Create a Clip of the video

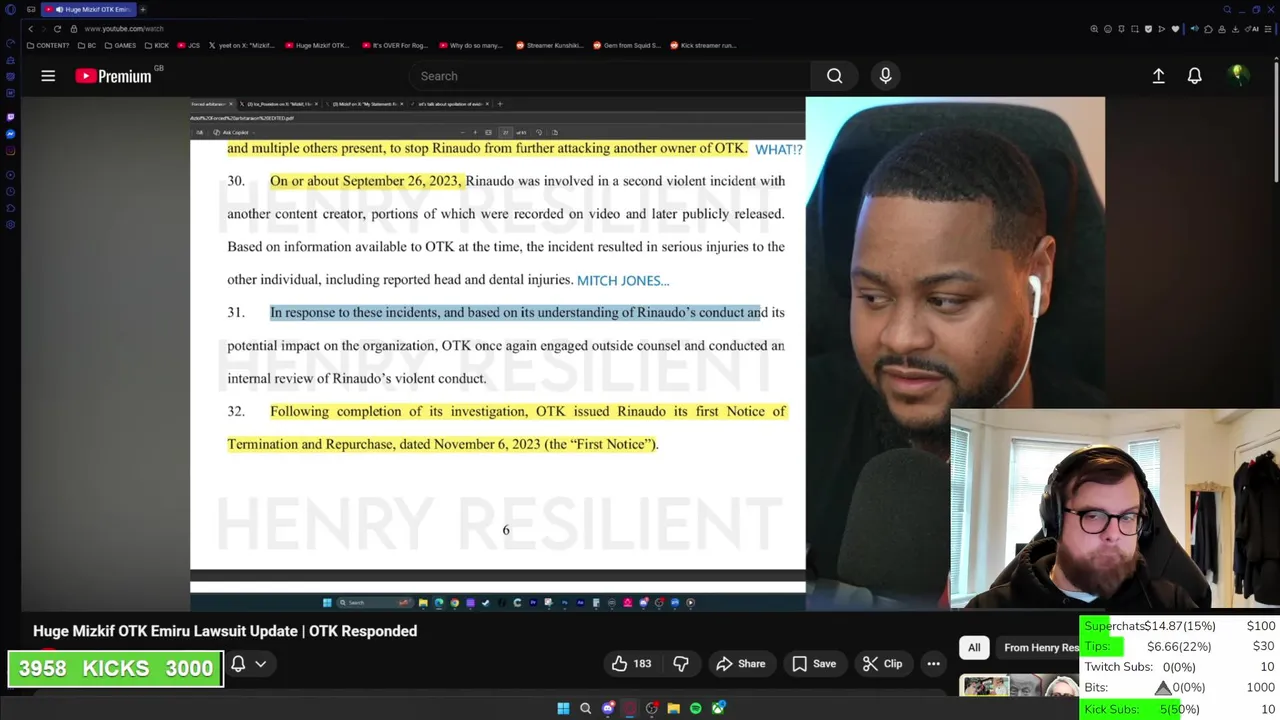click(882, 664)
